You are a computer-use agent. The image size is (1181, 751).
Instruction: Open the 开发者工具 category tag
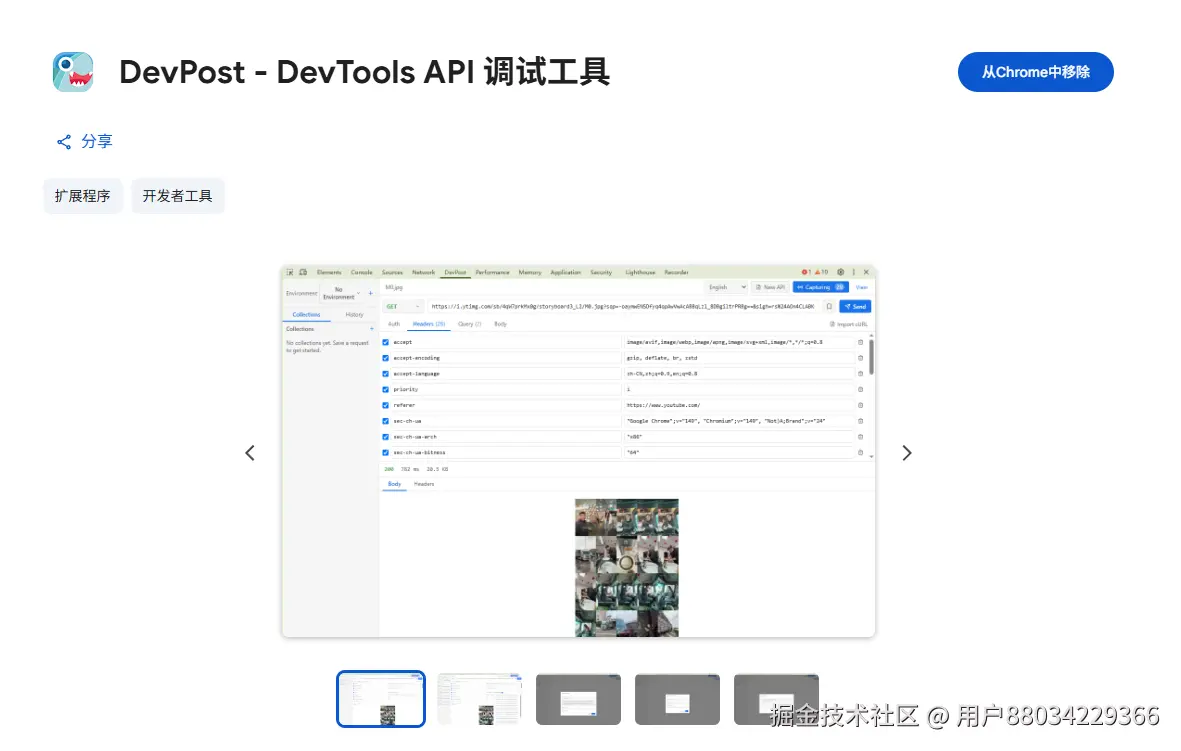pos(178,196)
